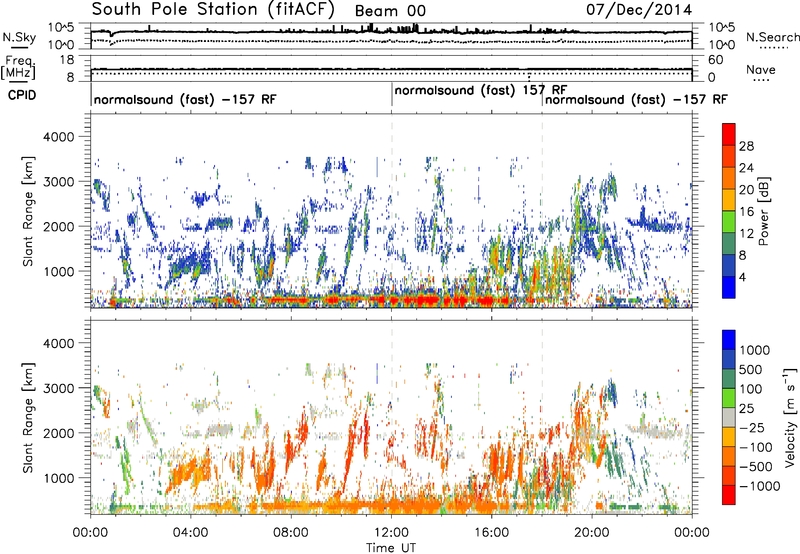Click the '04:00' time tick label

pos(190,533)
